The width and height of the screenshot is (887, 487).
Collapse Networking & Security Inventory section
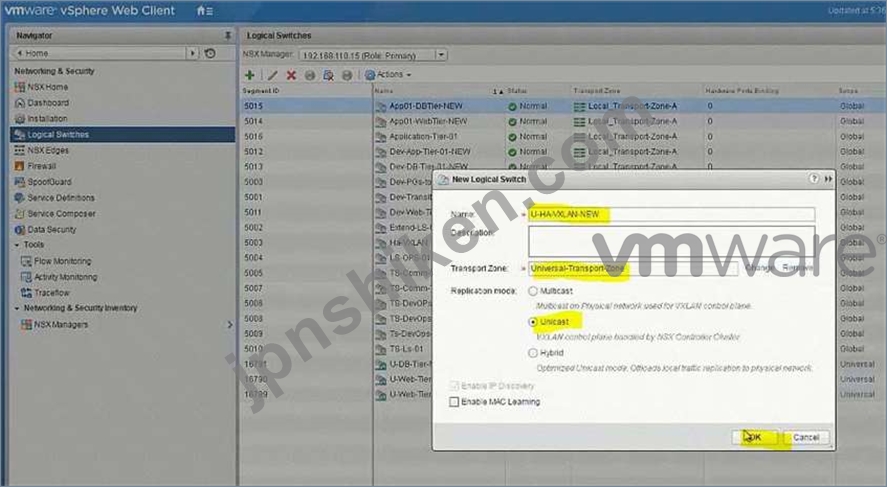(x=17, y=308)
